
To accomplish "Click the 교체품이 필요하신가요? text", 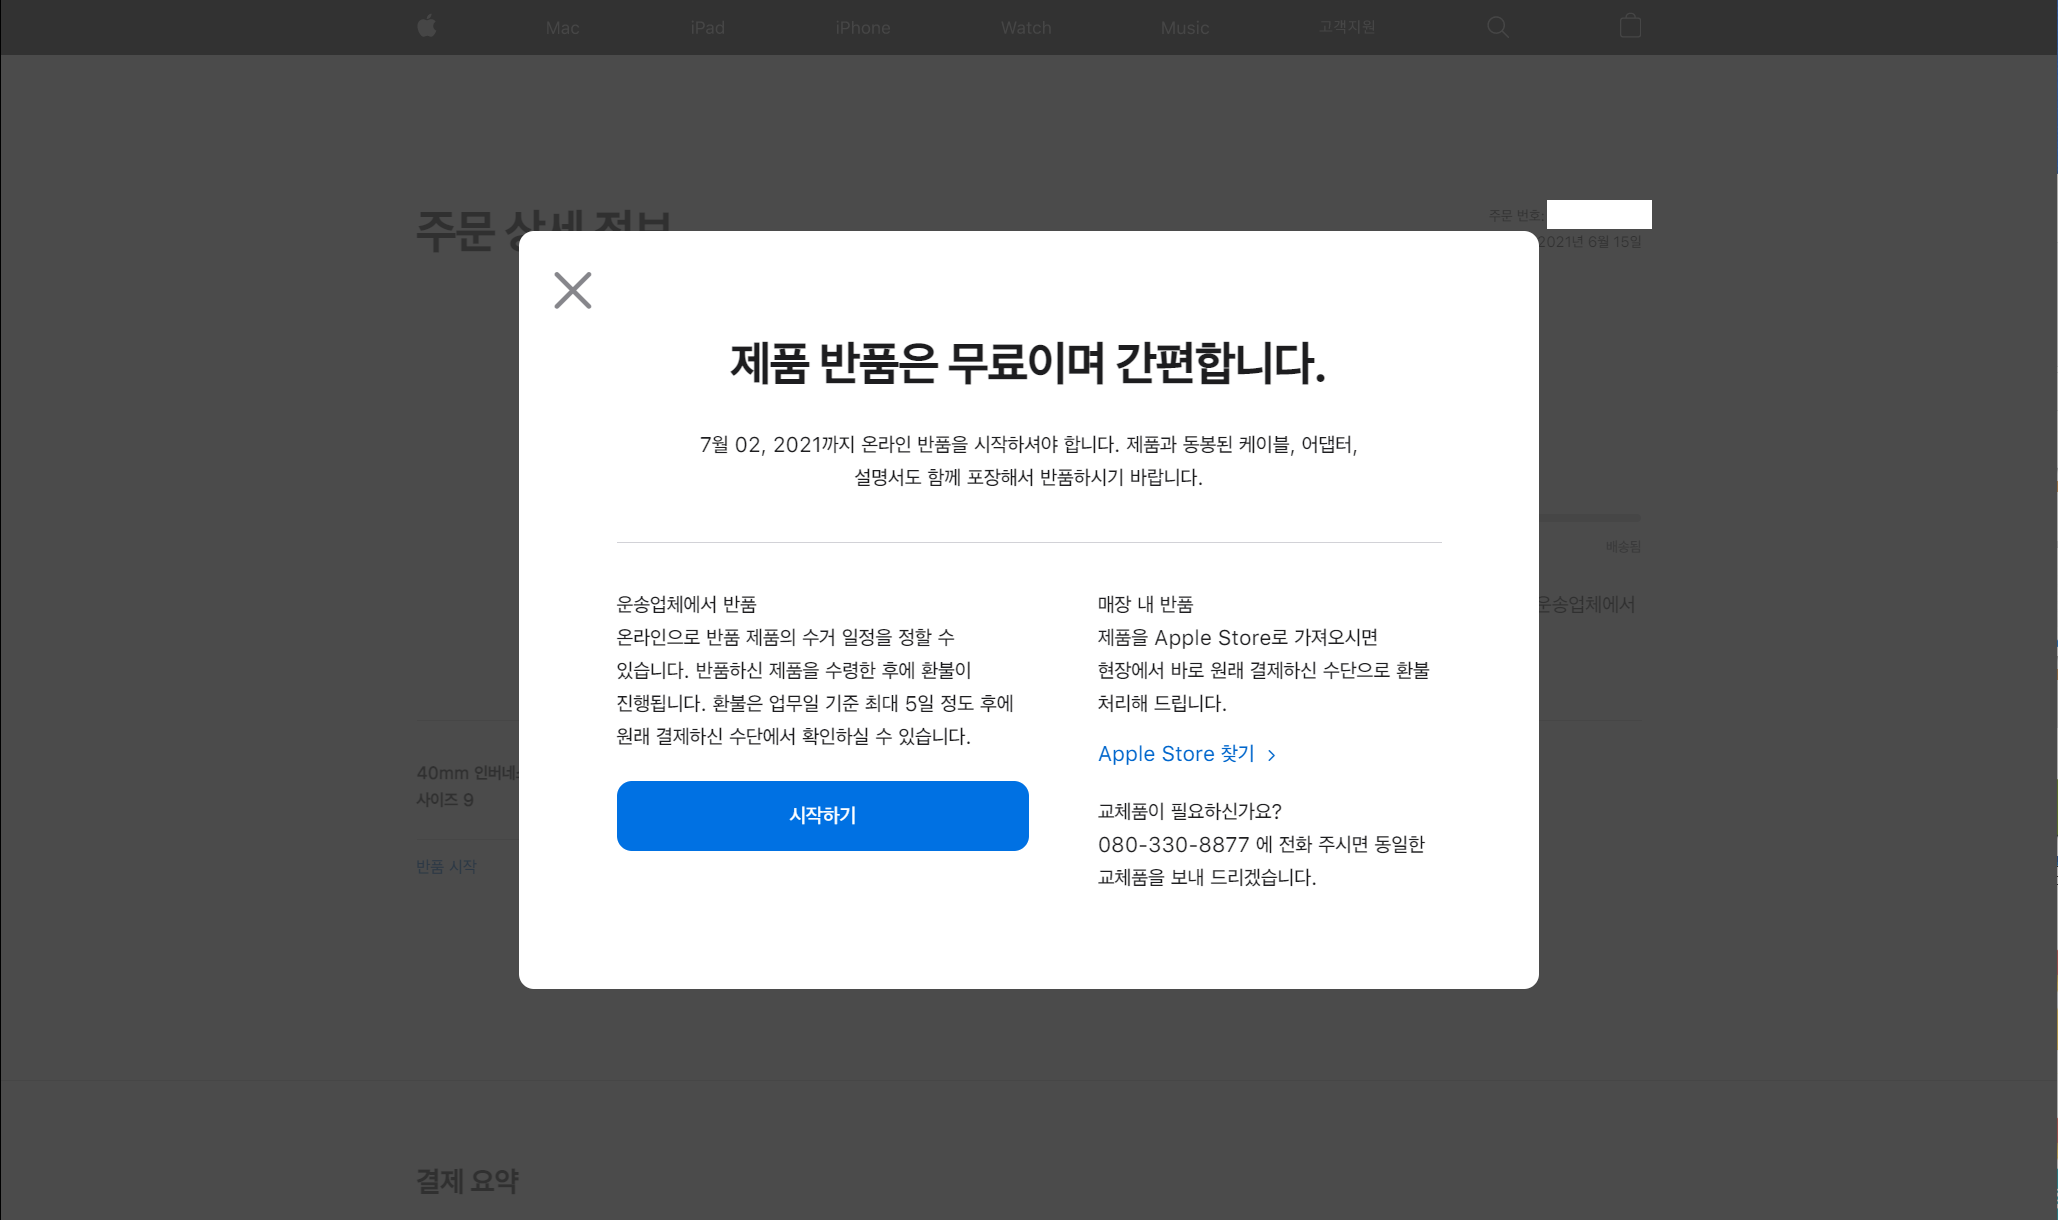I will click(x=1189, y=811).
